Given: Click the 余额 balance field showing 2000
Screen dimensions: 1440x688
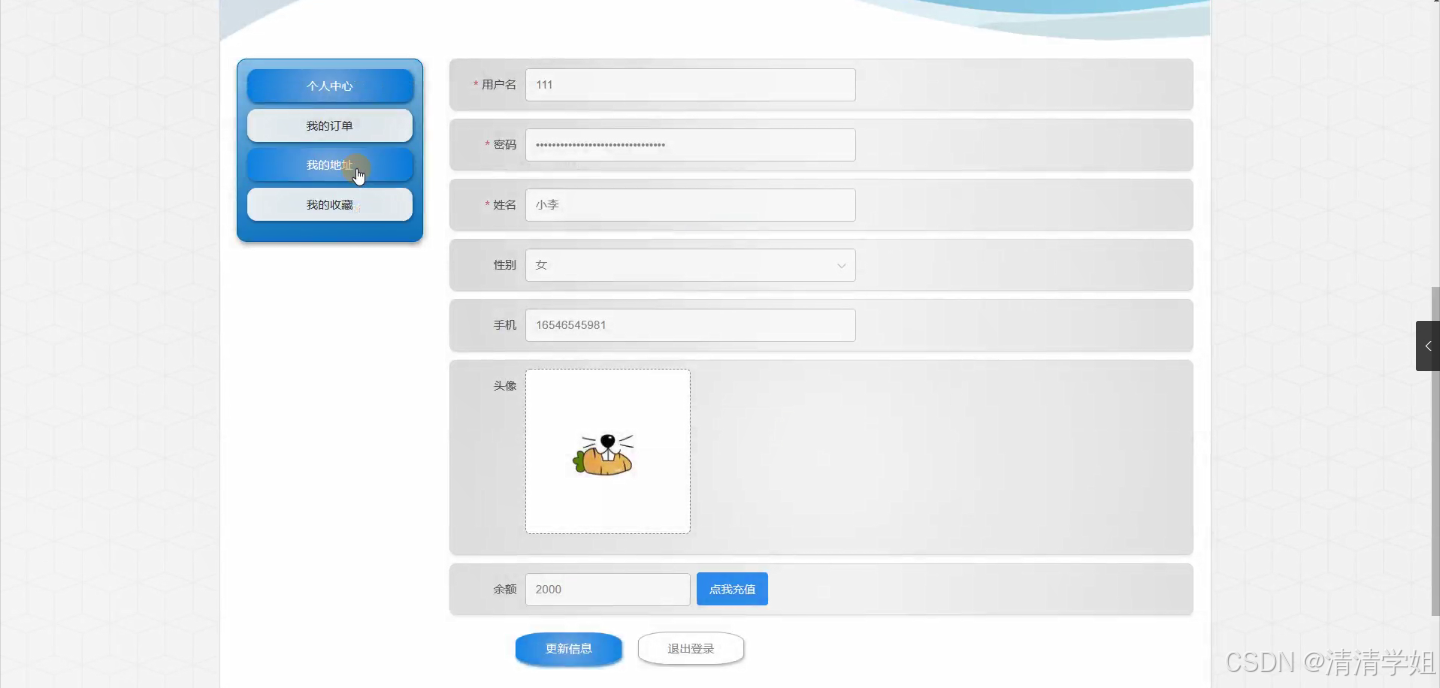Looking at the screenshot, I should [608, 589].
